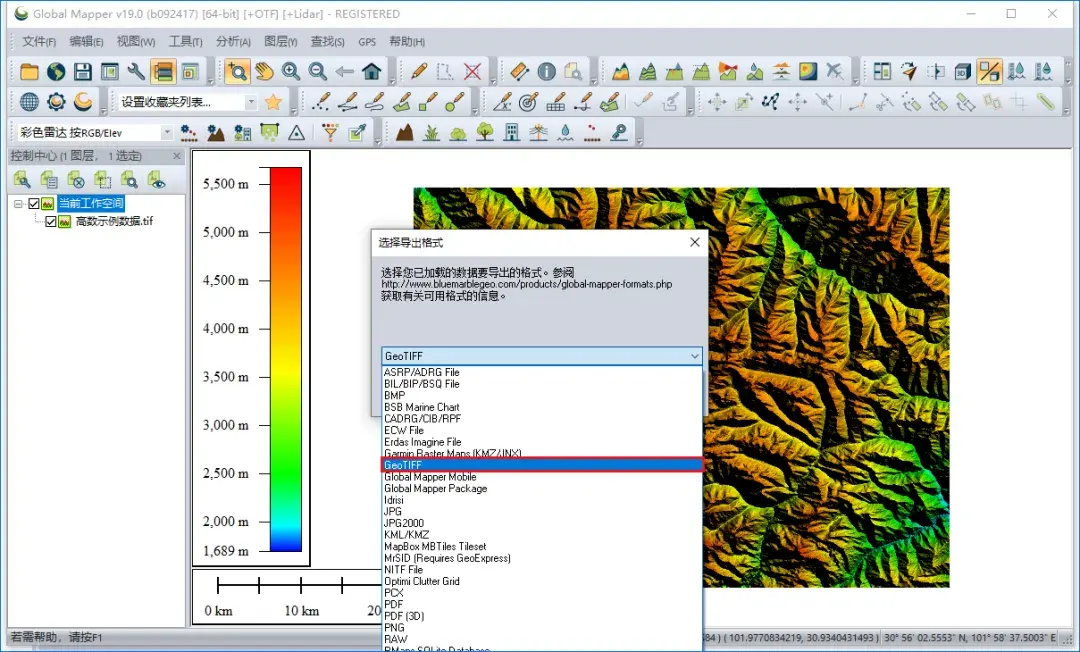Open the 分析 menu
The height and width of the screenshot is (652, 1080).
tap(233, 42)
